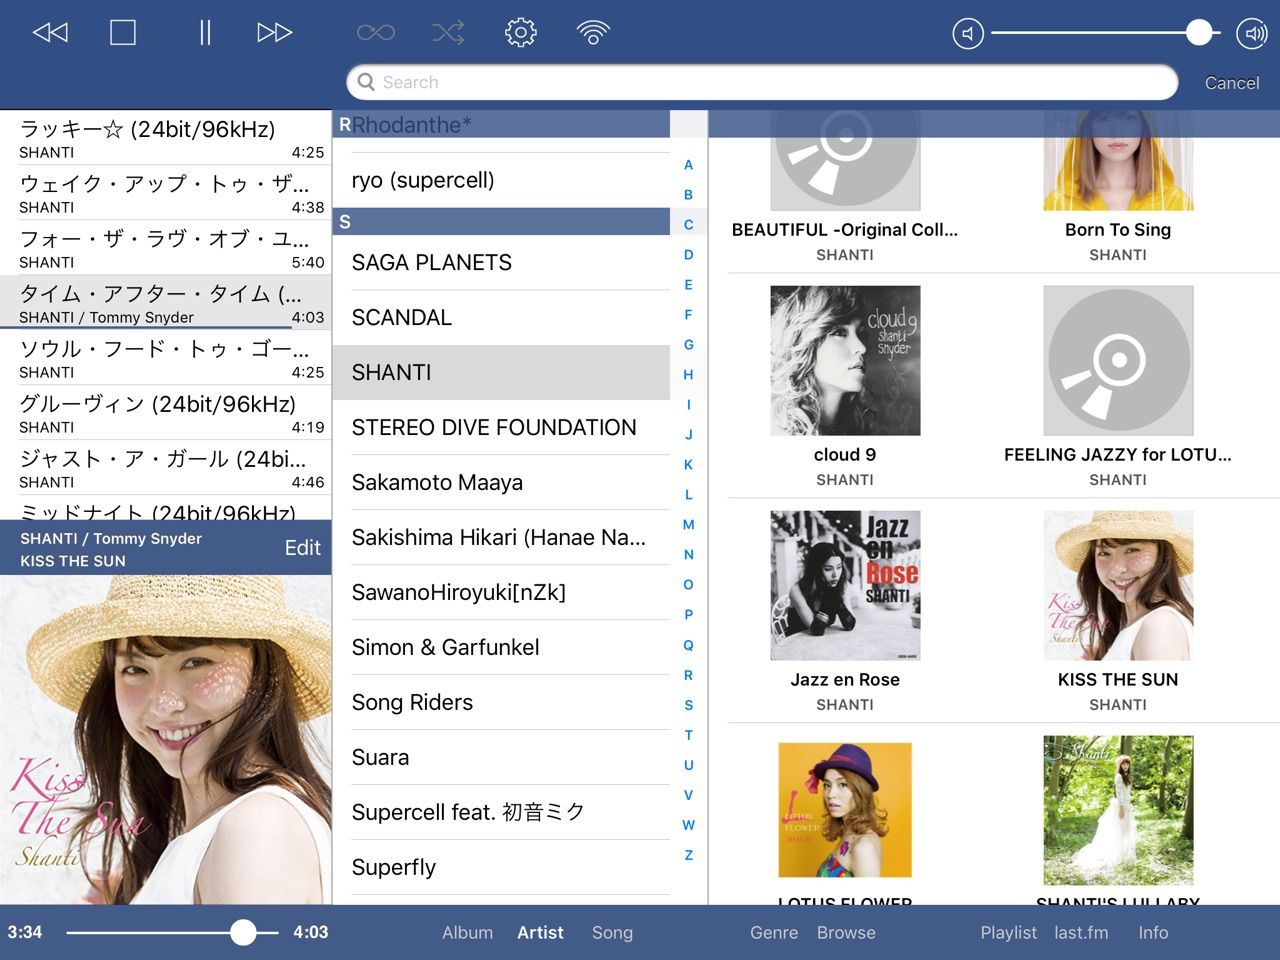Play track ウェイク・アップ・トゥ・ザ...
Image resolution: width=1280 pixels, height=960 pixels.
(166, 193)
